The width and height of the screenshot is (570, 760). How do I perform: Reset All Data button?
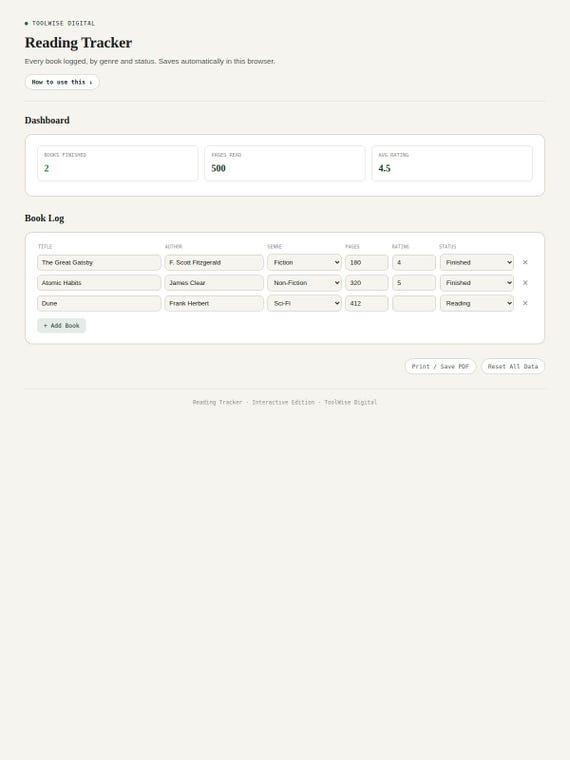click(513, 366)
